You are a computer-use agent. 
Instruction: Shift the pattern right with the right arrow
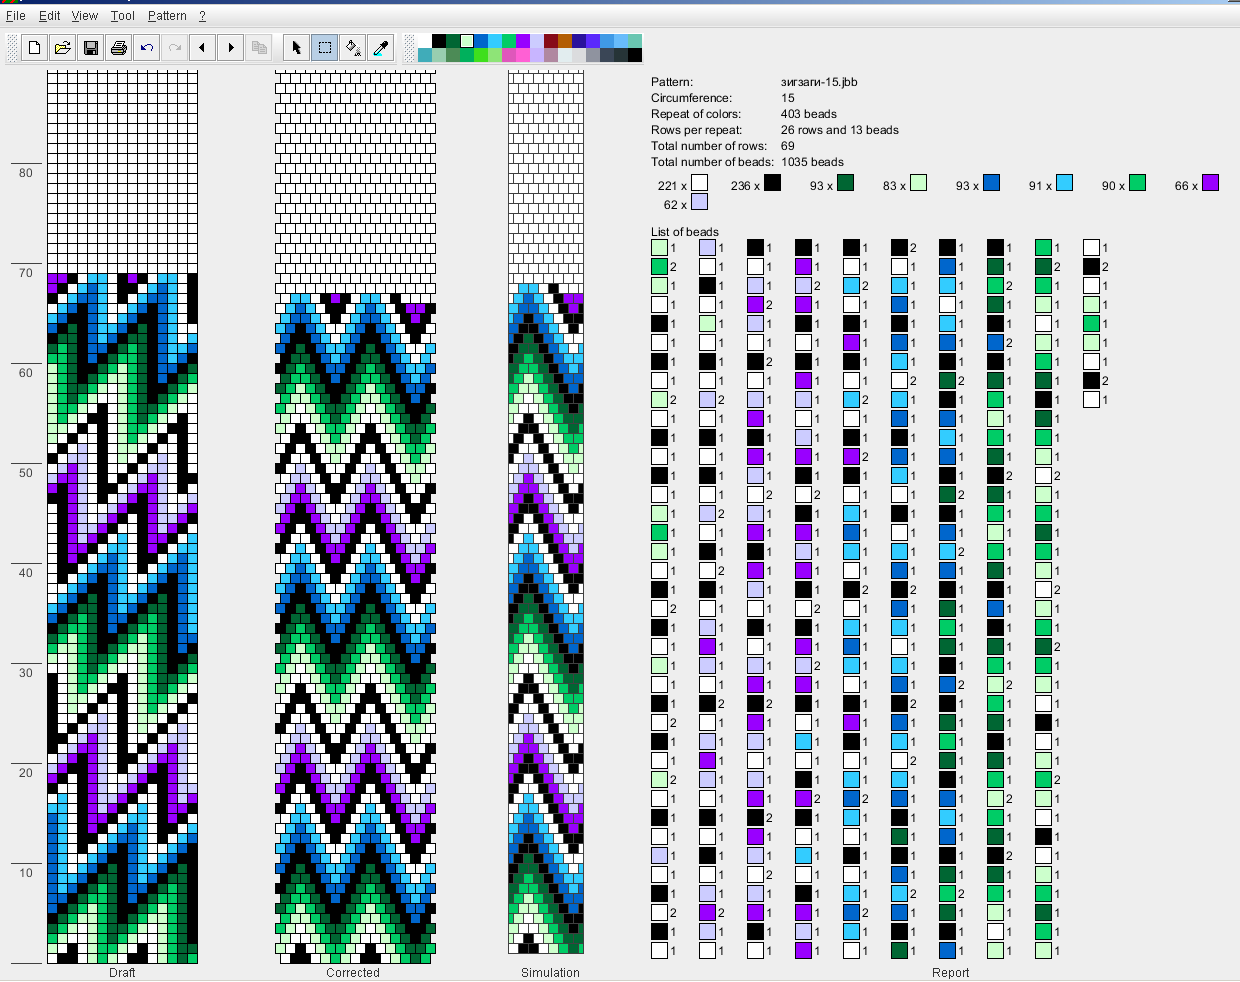point(231,48)
